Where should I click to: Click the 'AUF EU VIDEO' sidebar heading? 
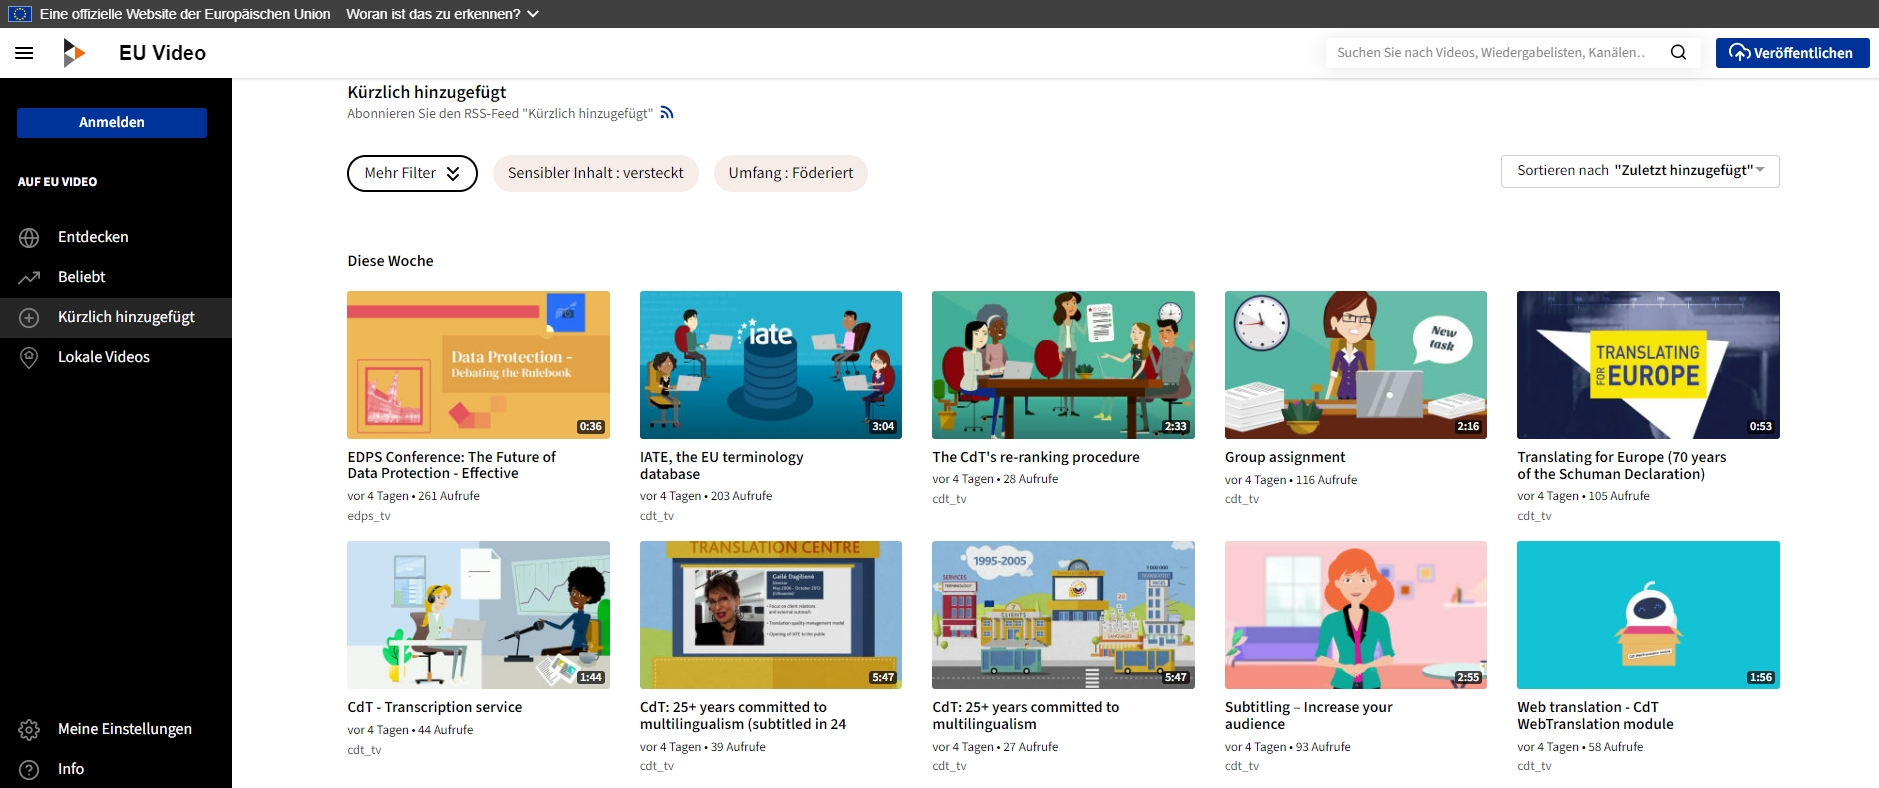(57, 182)
